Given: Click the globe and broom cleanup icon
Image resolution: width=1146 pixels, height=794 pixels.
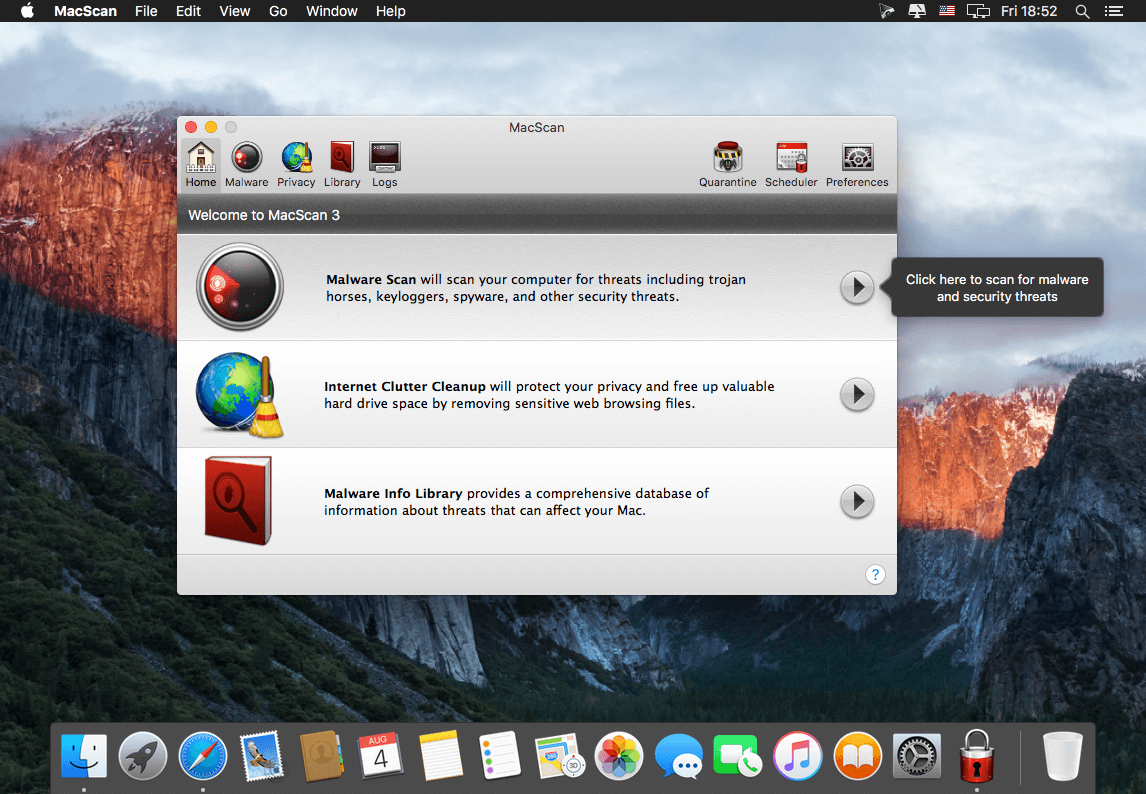Looking at the screenshot, I should pos(240,395).
